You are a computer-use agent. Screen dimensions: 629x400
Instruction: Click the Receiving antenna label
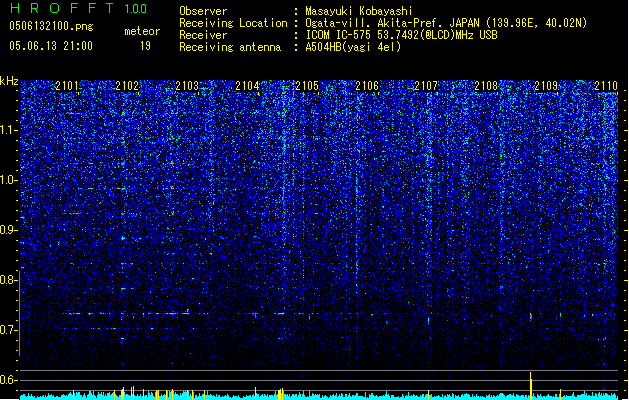(230, 47)
